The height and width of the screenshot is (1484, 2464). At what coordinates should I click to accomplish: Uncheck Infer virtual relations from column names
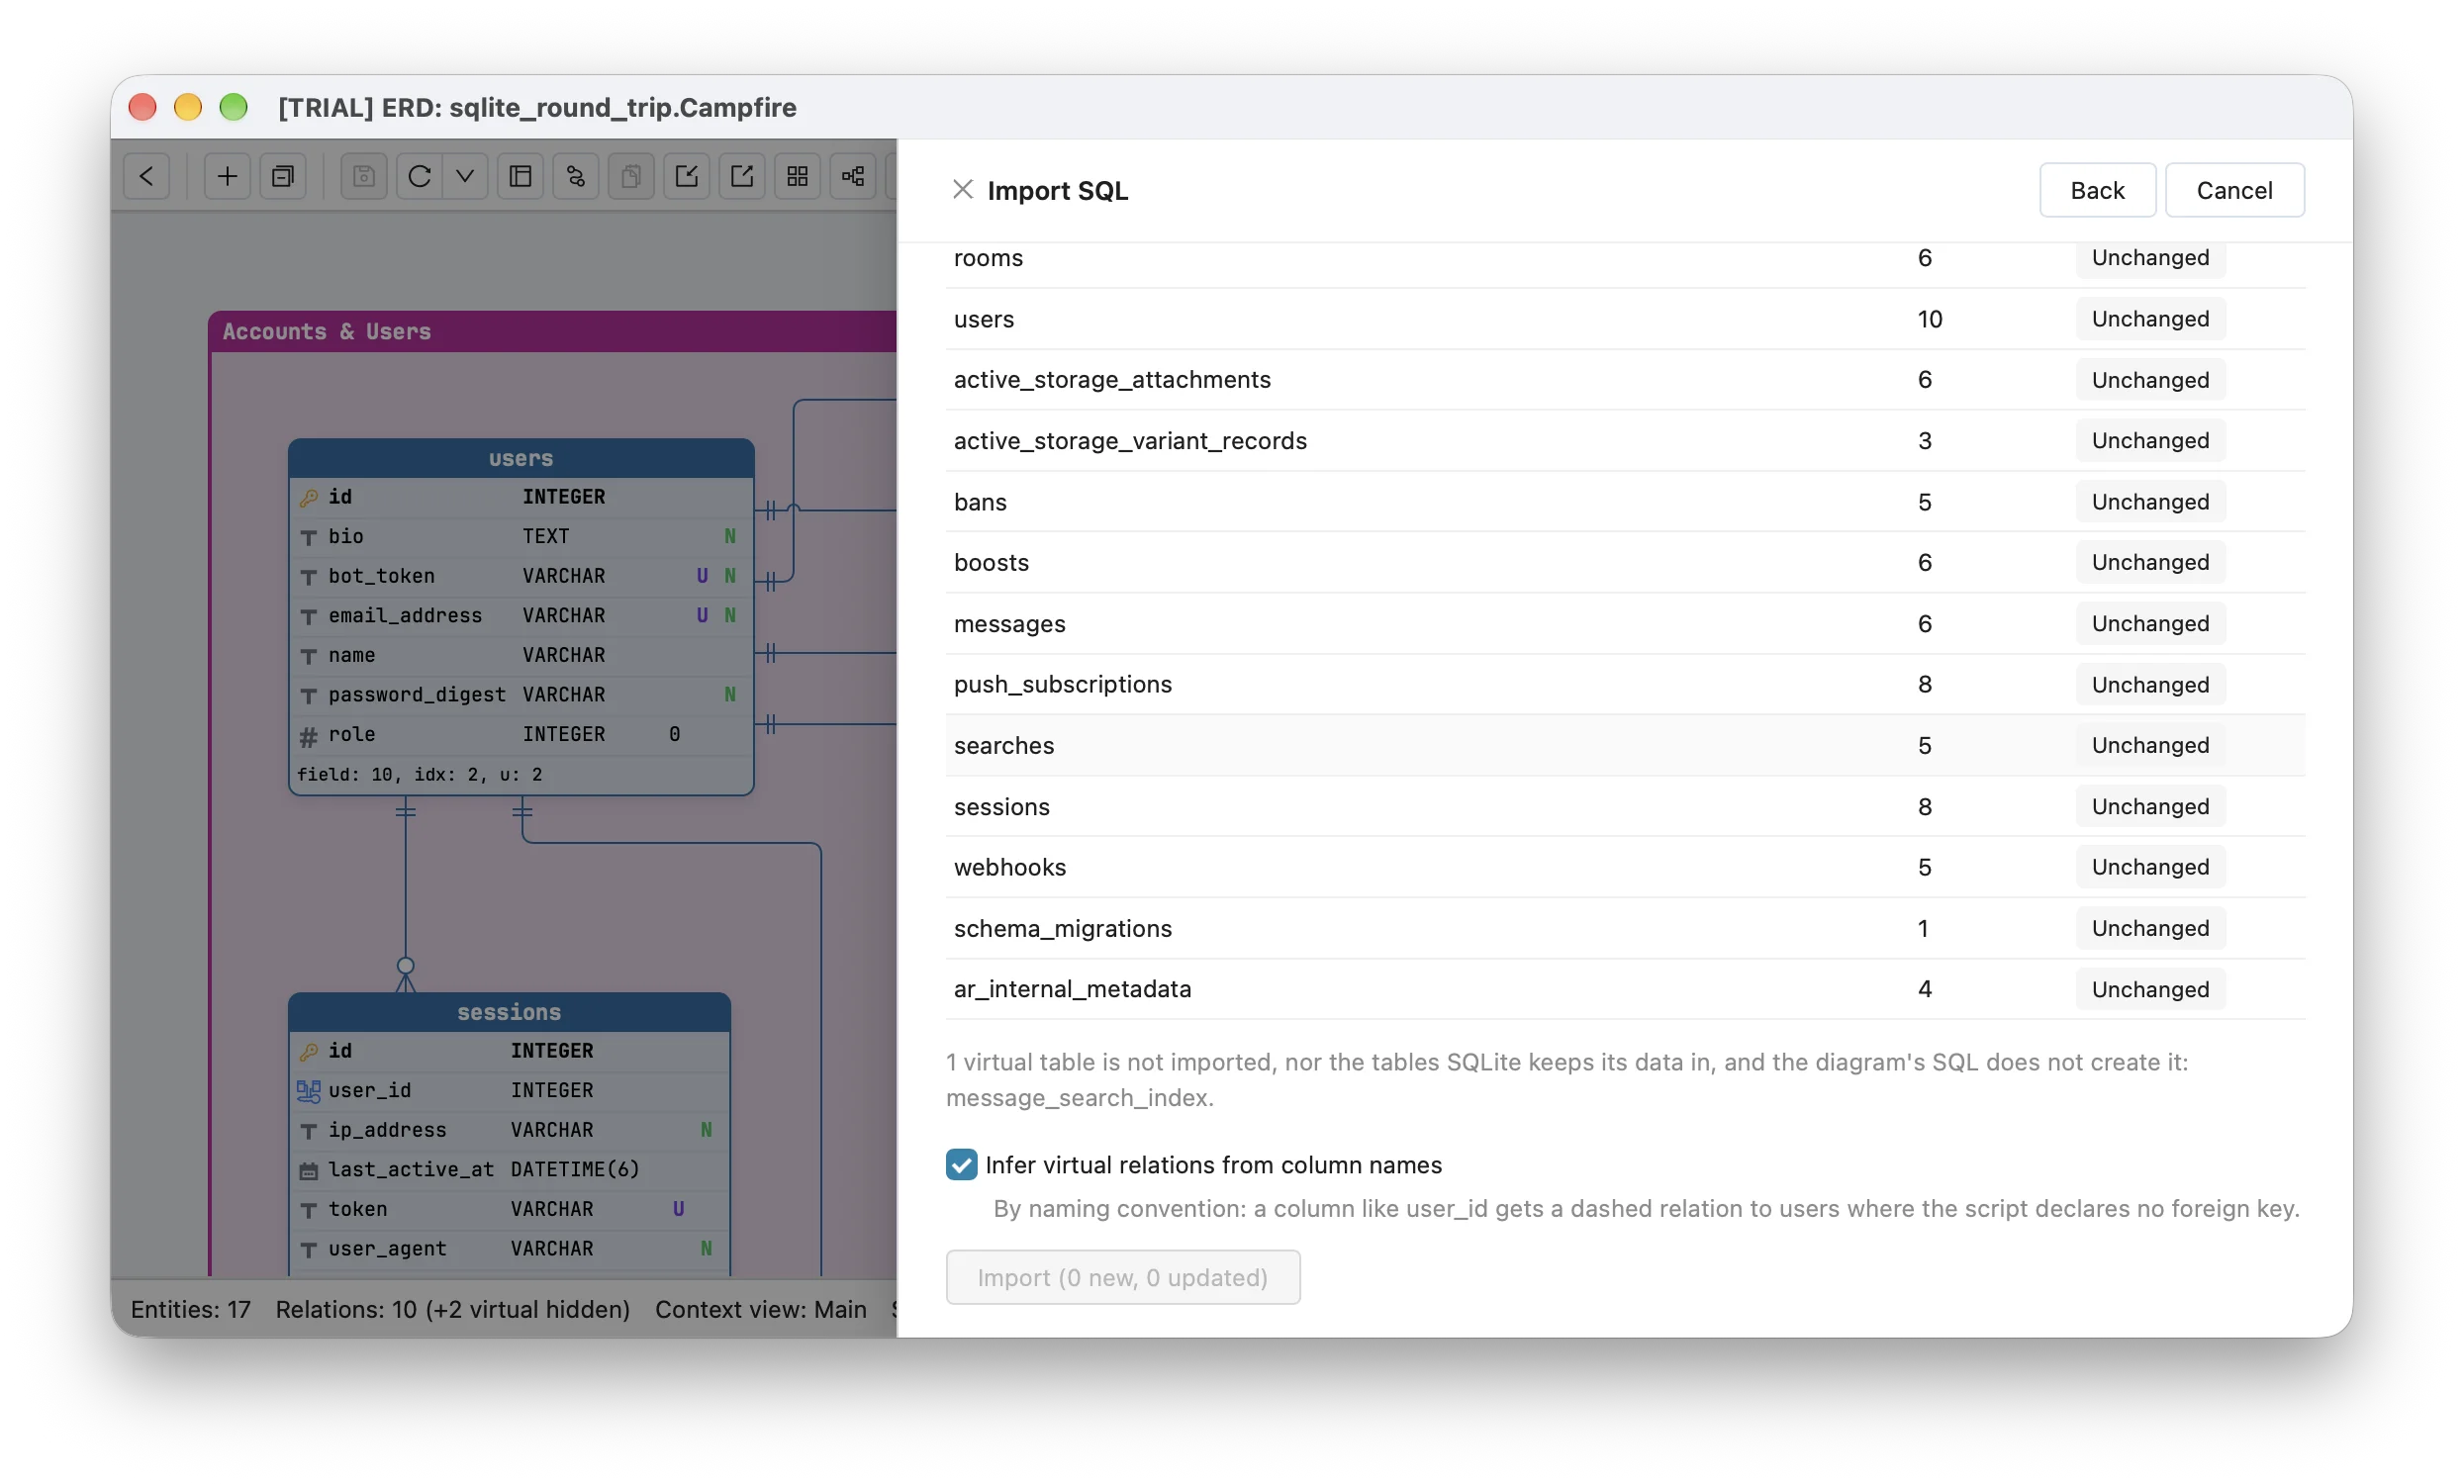(x=961, y=1164)
